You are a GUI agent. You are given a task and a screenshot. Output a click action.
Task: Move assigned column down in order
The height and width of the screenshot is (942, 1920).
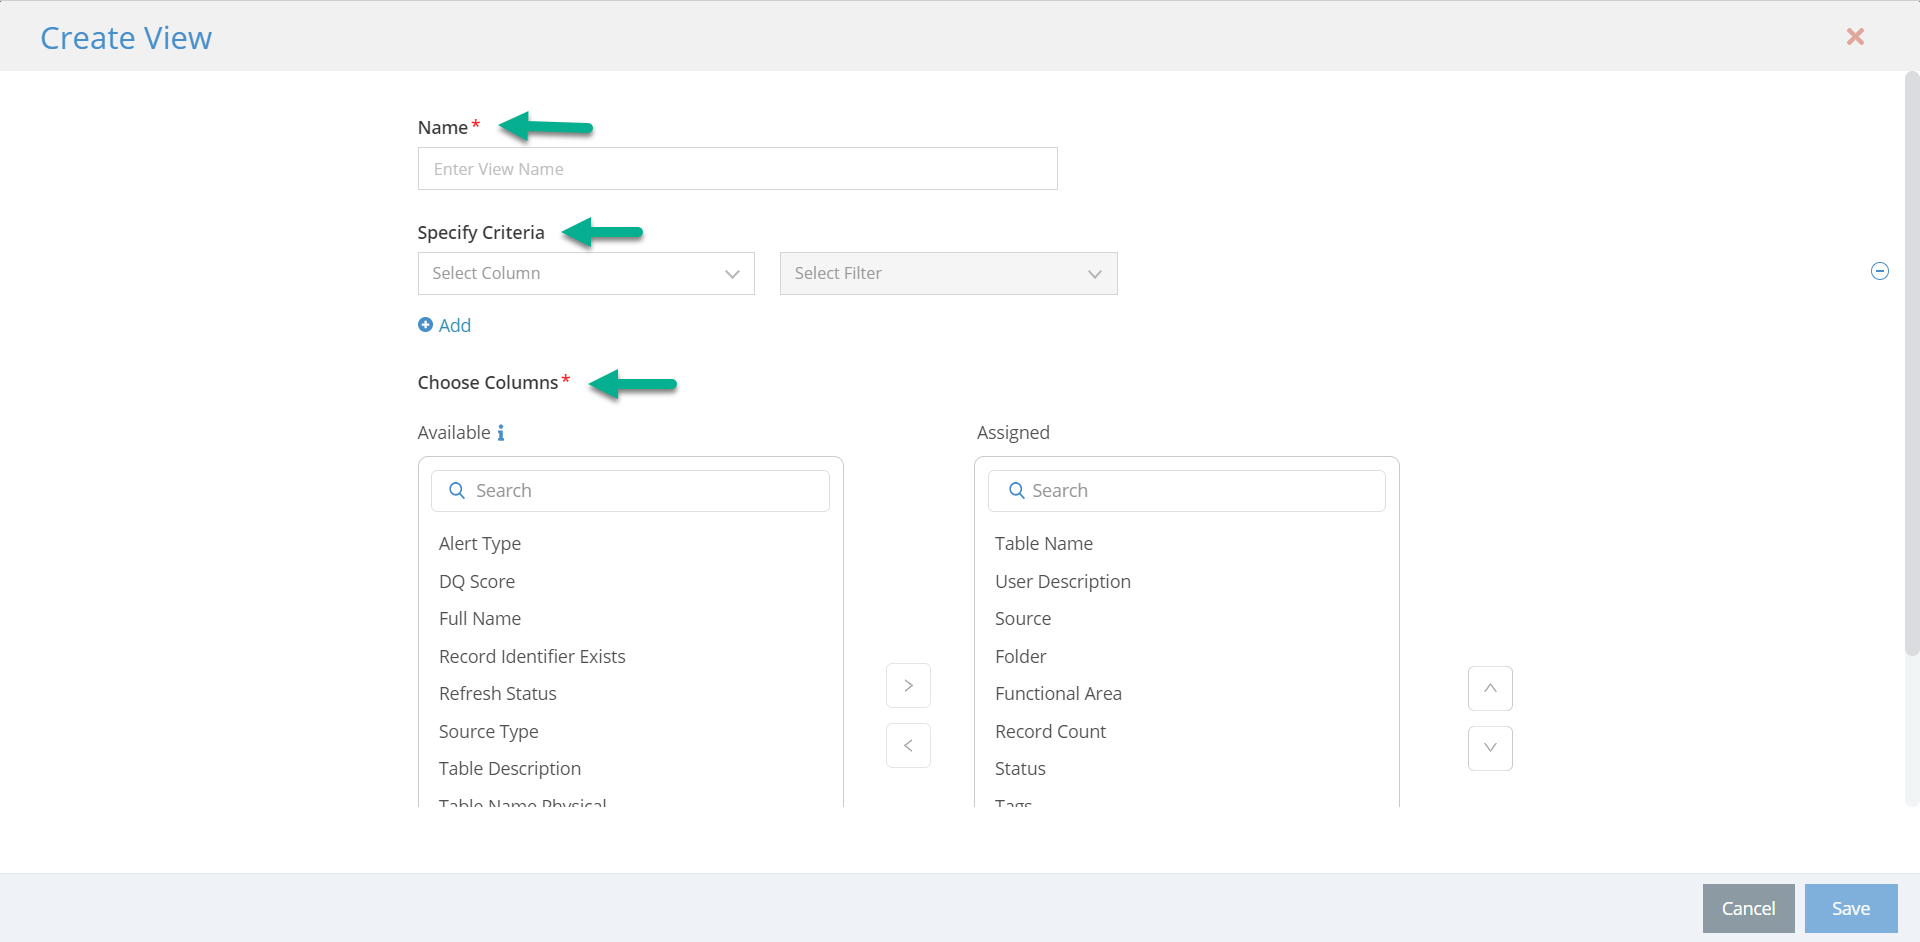click(x=1489, y=749)
